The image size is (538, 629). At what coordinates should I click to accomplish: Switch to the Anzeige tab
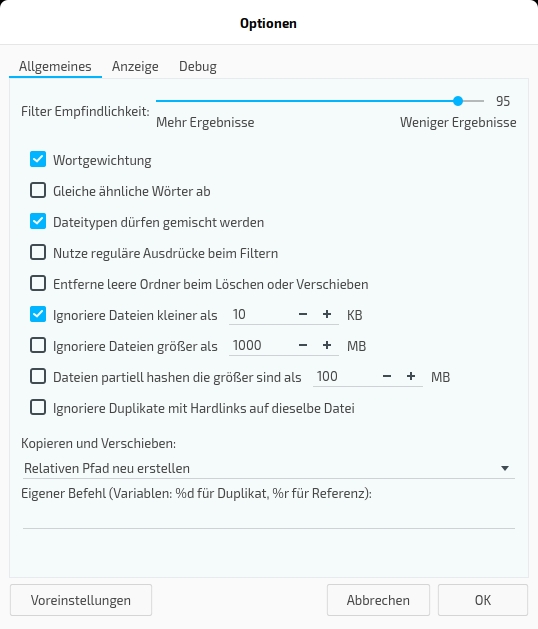pyautogui.click(x=135, y=66)
